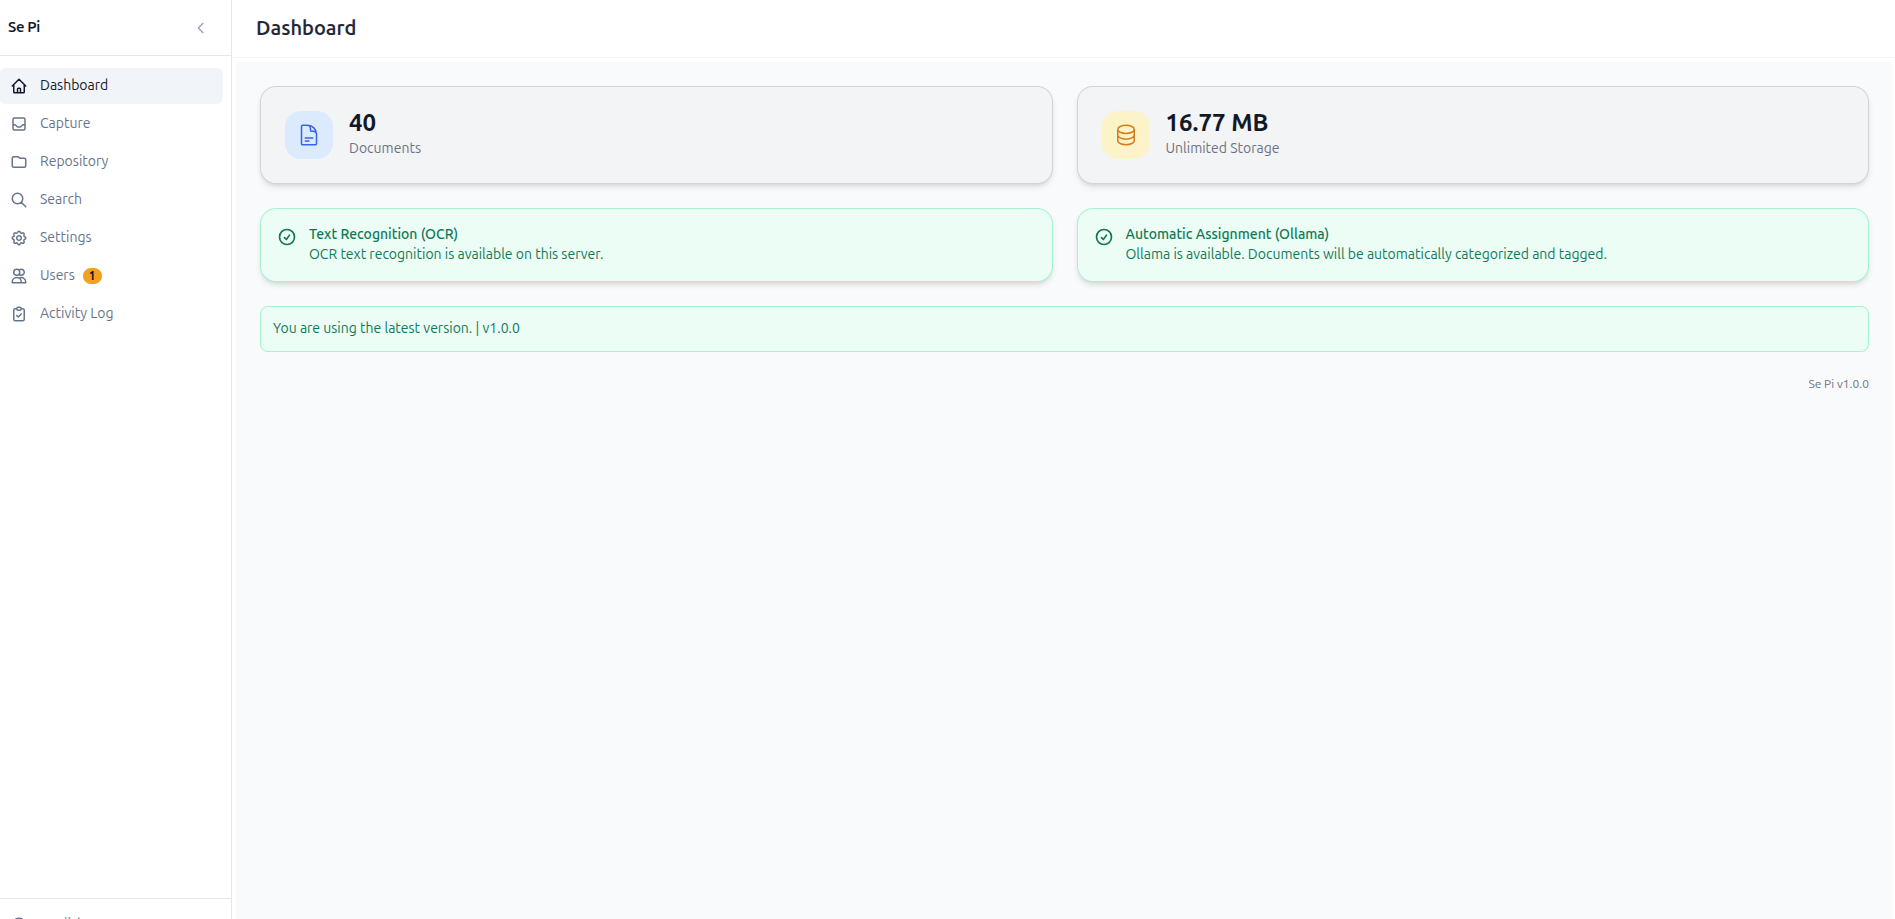This screenshot has height=919, width=1895.
Task: Click the 16.77 MB storage value
Action: [x=1216, y=123]
